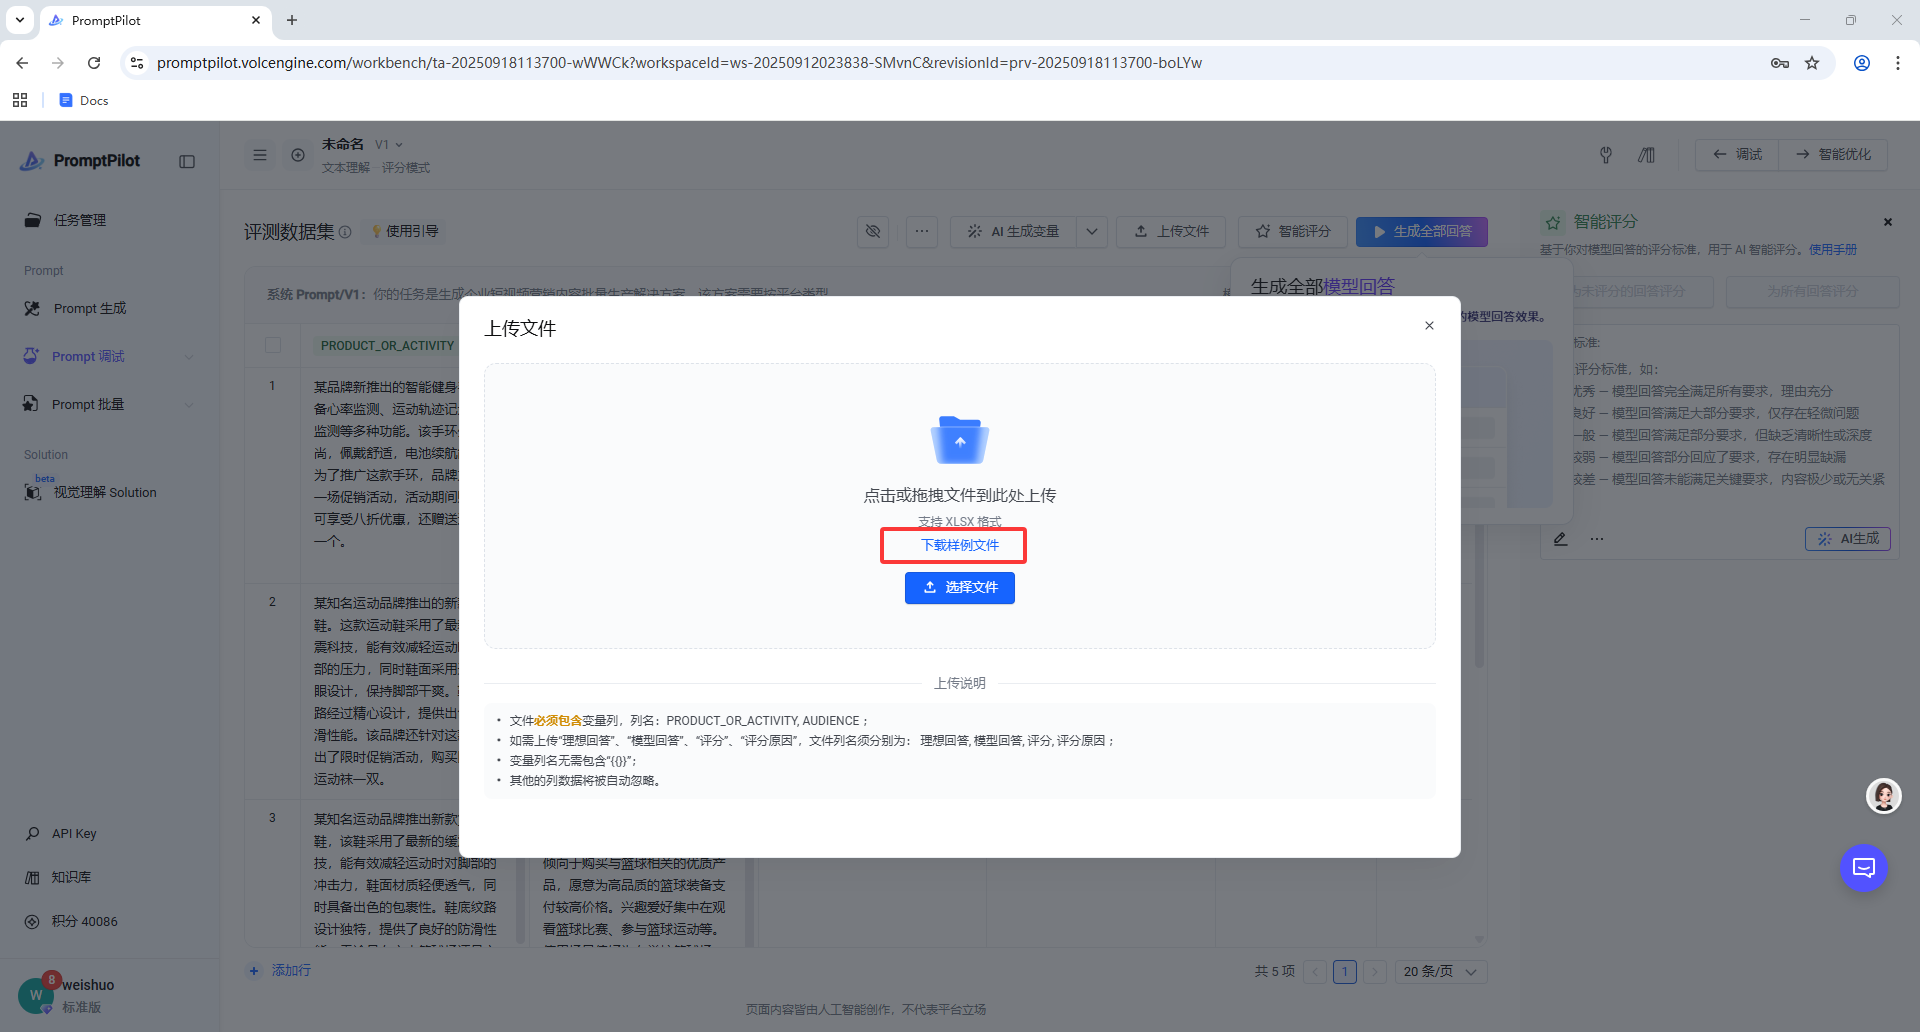Toggle the hide-eye icon in dataset toolbar

(873, 231)
